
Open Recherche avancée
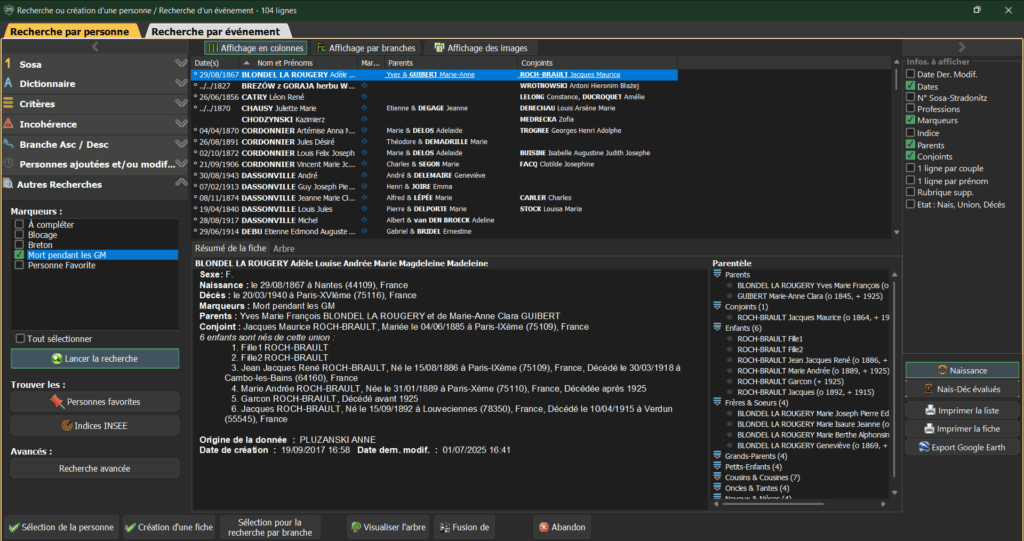coord(95,468)
